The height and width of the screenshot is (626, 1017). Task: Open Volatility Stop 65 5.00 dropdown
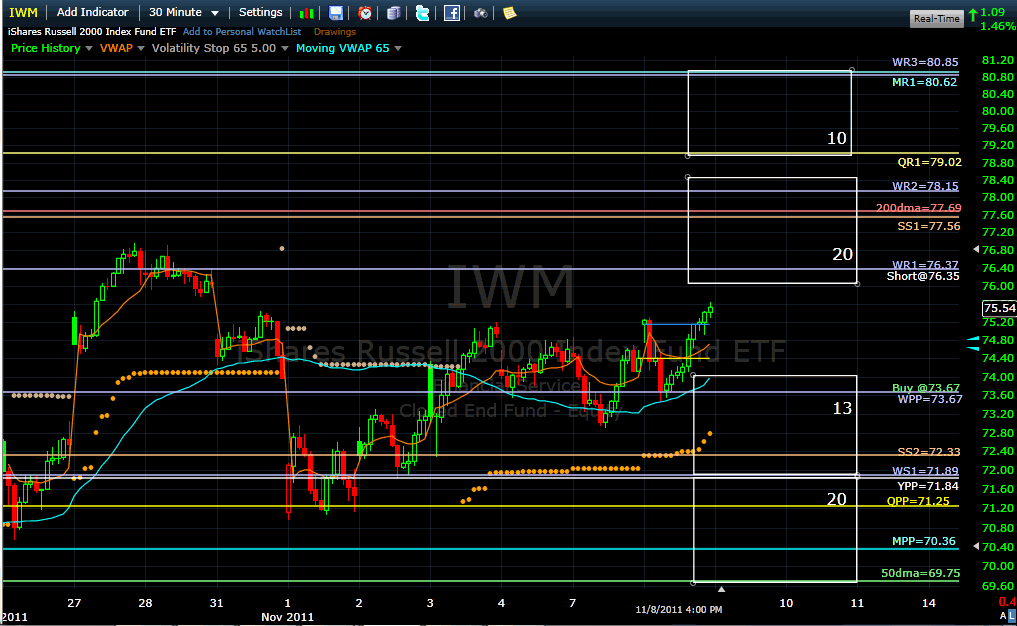coord(285,49)
